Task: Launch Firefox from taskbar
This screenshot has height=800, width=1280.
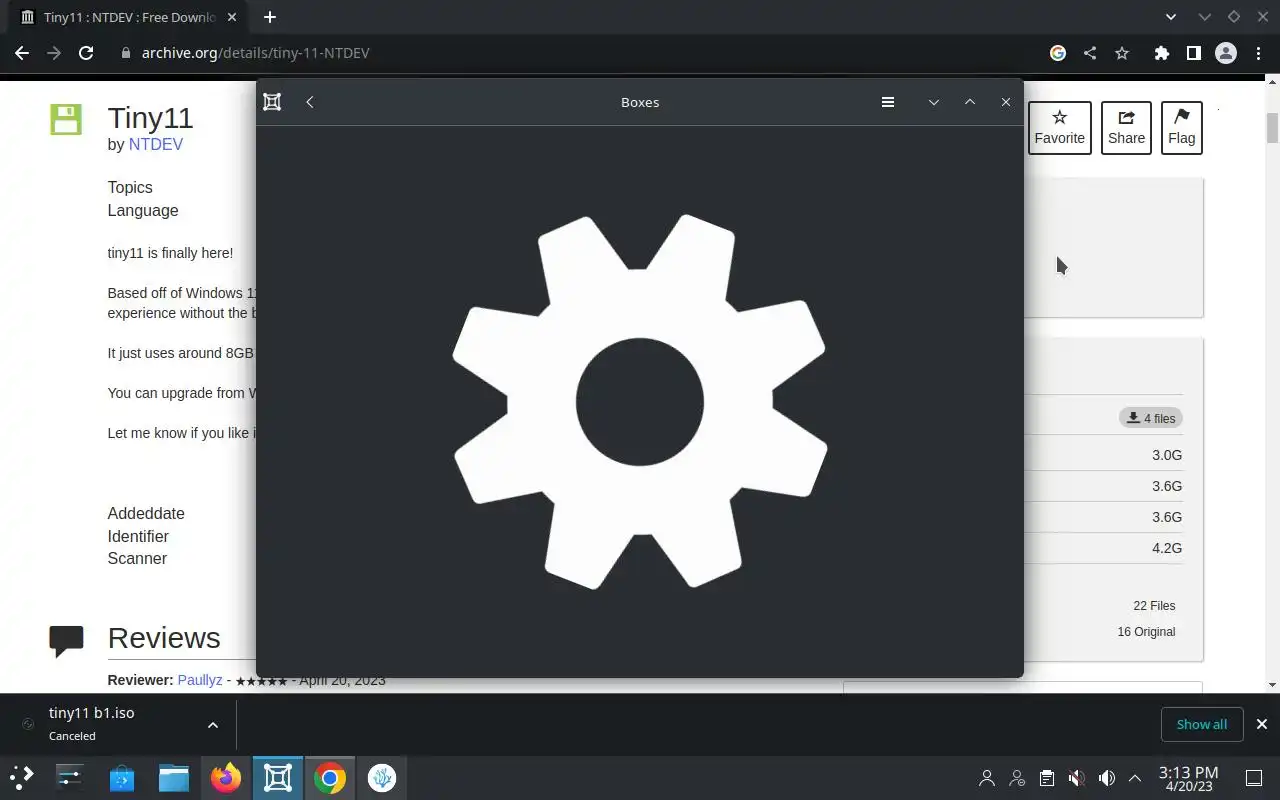Action: click(226, 777)
